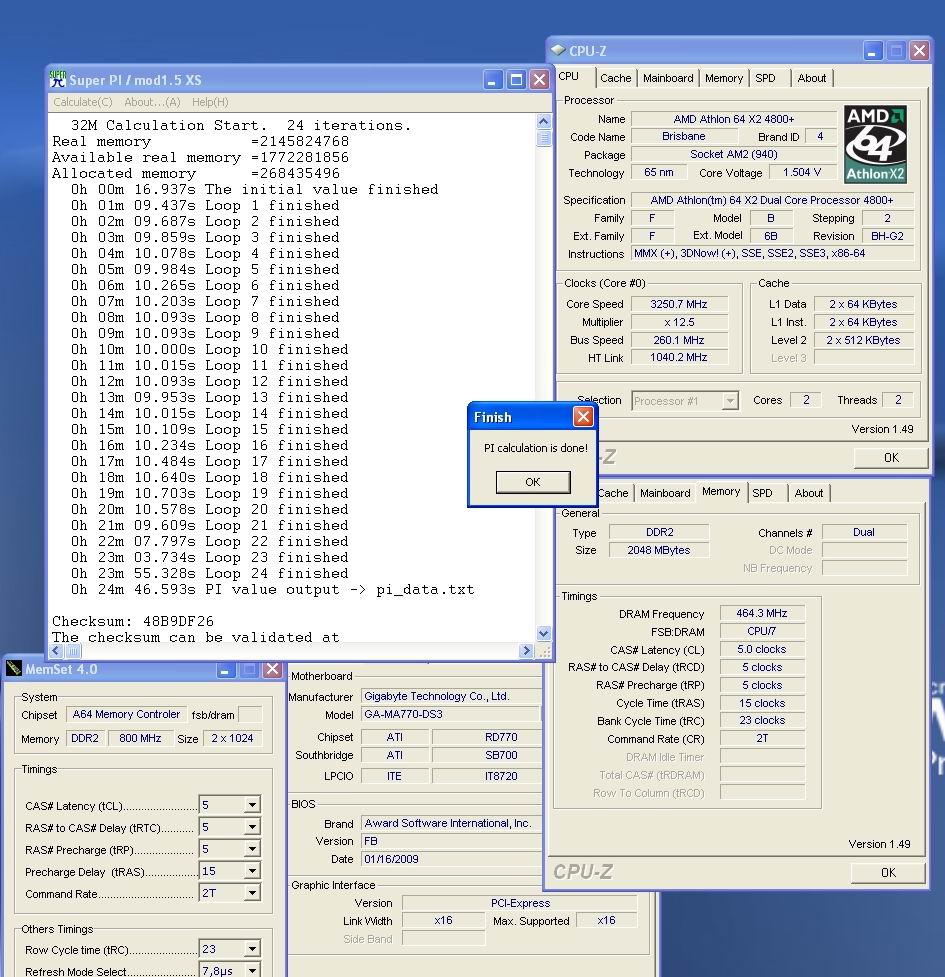Open SPD tab in lower CPU-Z window

pyautogui.click(x=762, y=493)
